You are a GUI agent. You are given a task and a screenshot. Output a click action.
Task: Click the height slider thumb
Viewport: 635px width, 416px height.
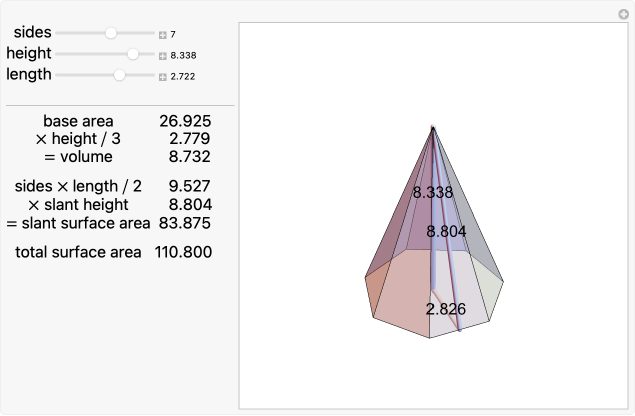[x=133, y=54]
